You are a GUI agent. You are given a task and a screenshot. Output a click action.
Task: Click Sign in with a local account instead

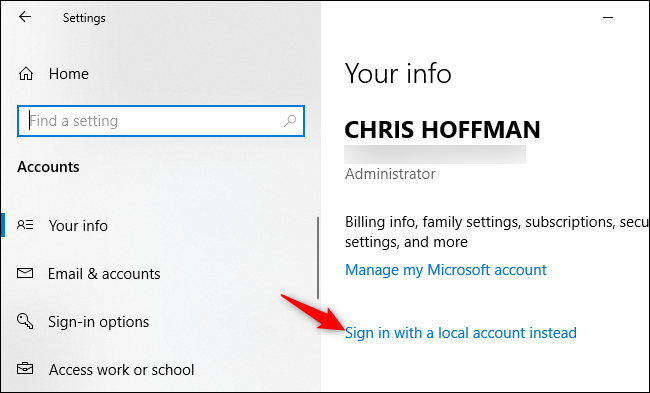click(x=461, y=333)
